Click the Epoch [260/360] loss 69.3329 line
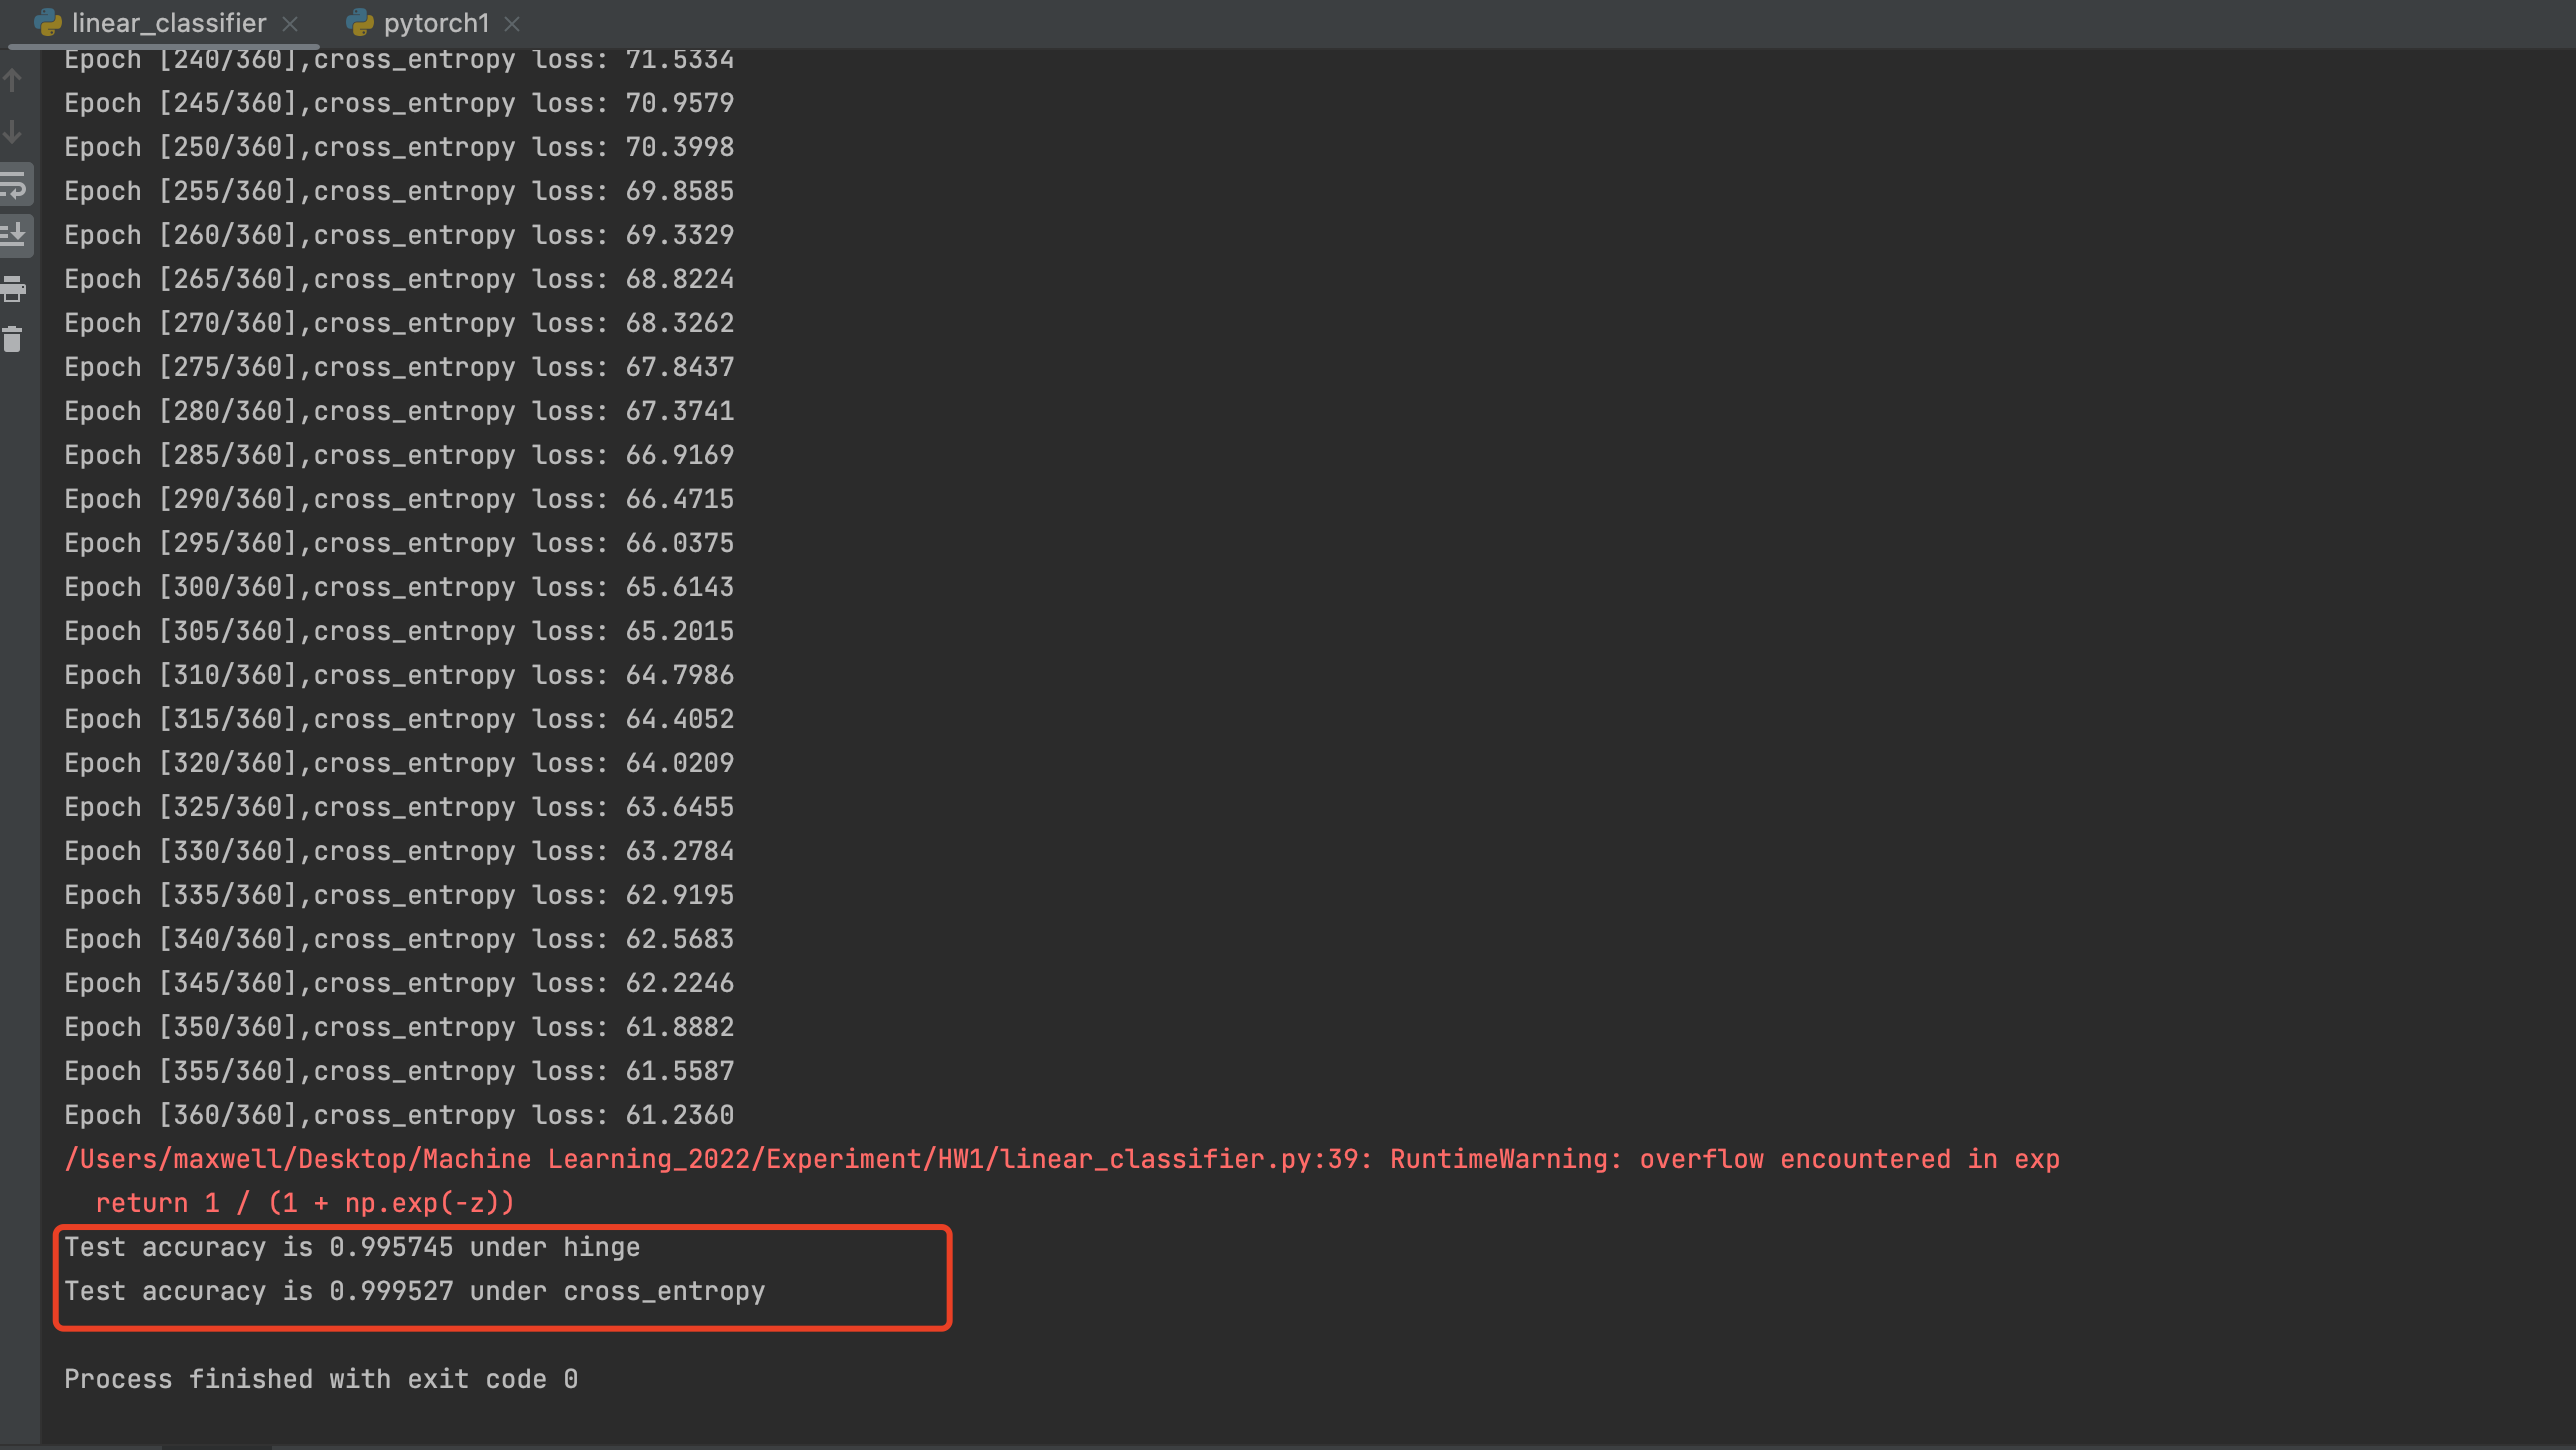Image resolution: width=2576 pixels, height=1450 pixels. click(x=399, y=235)
